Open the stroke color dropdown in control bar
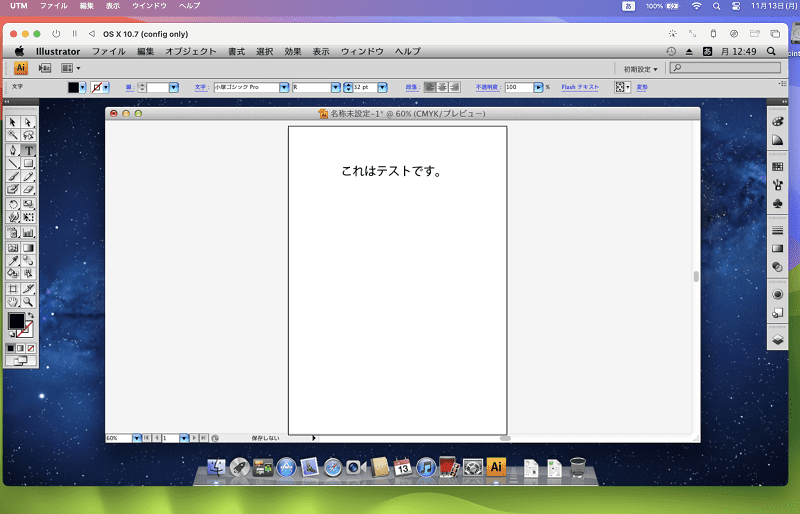The image size is (800, 514). click(106, 87)
